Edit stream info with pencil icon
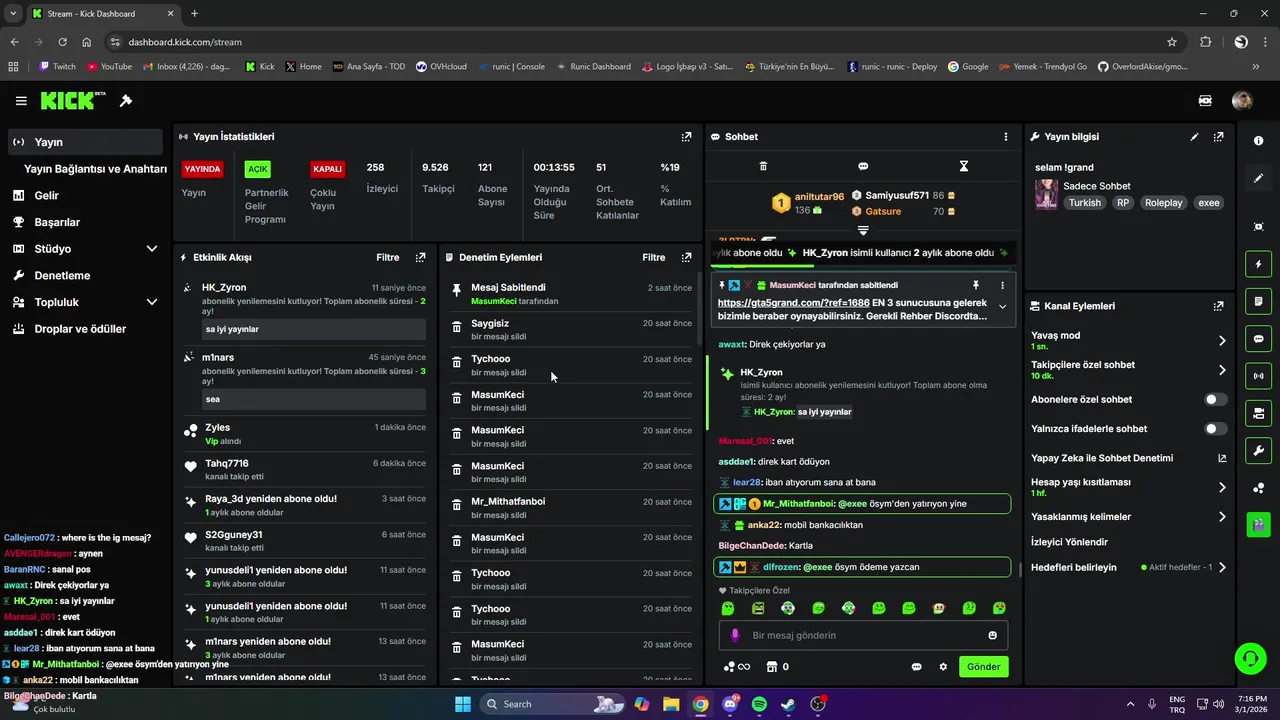The height and width of the screenshot is (720, 1280). pos(1194,137)
